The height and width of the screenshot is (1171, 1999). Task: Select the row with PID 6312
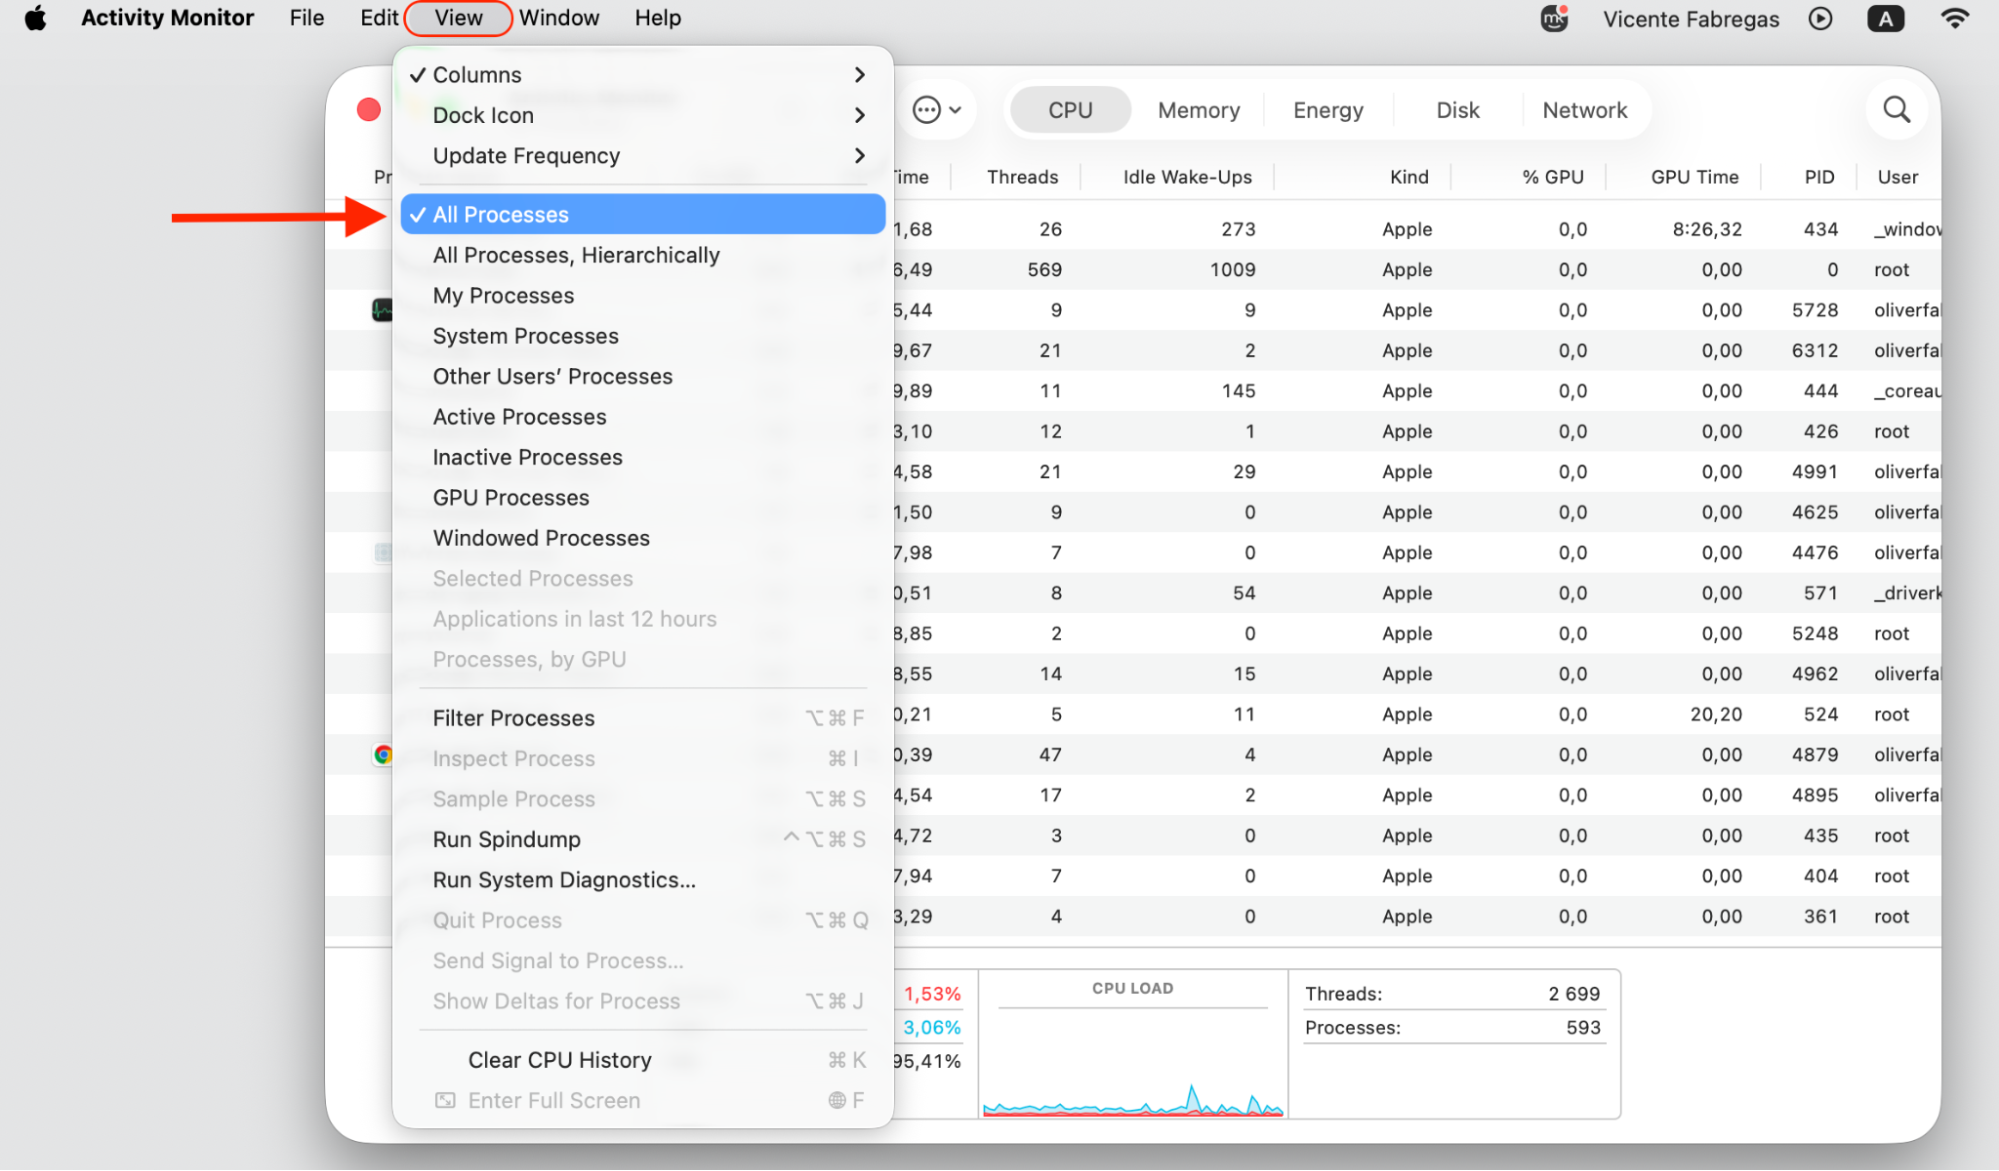[x=1134, y=350]
